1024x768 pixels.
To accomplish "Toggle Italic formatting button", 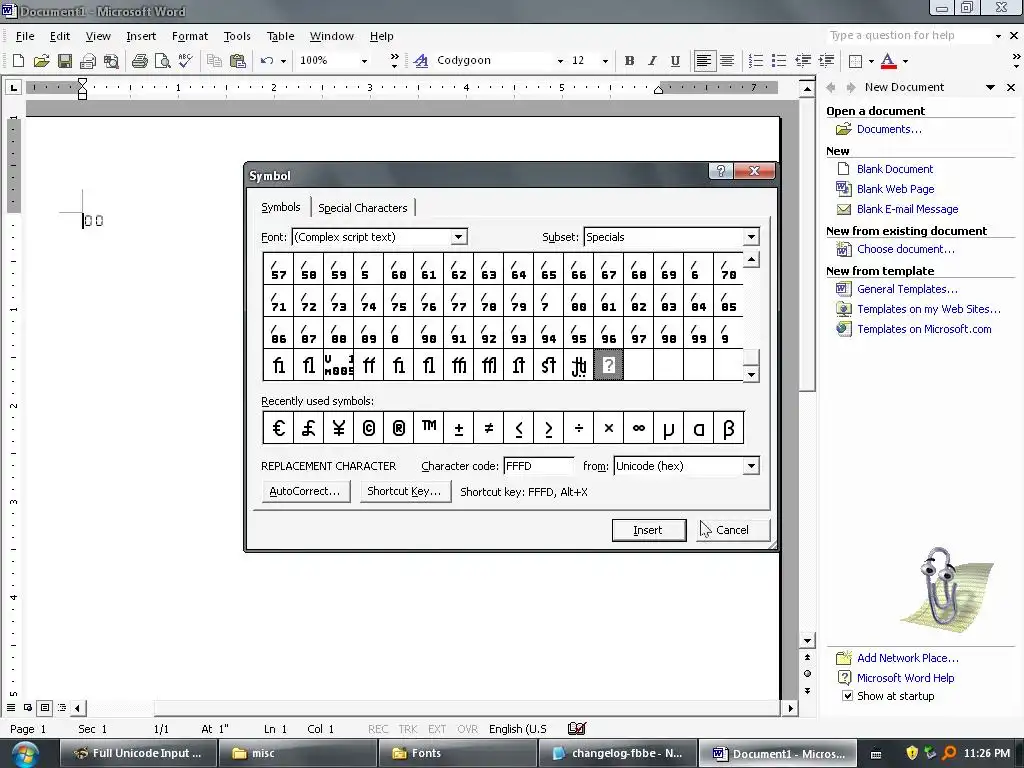I will pyautogui.click(x=652, y=61).
